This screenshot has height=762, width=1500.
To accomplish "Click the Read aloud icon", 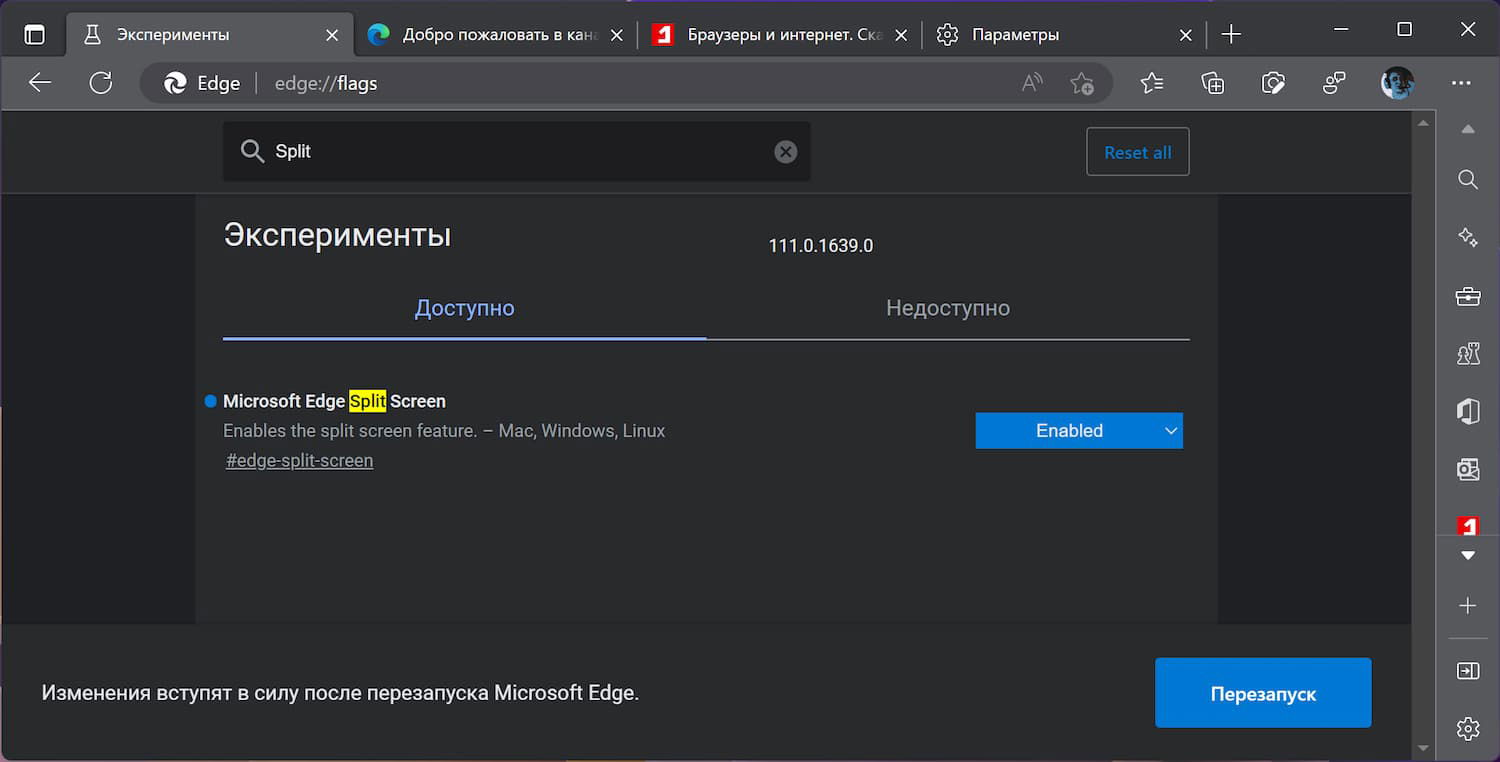I will 1032,83.
